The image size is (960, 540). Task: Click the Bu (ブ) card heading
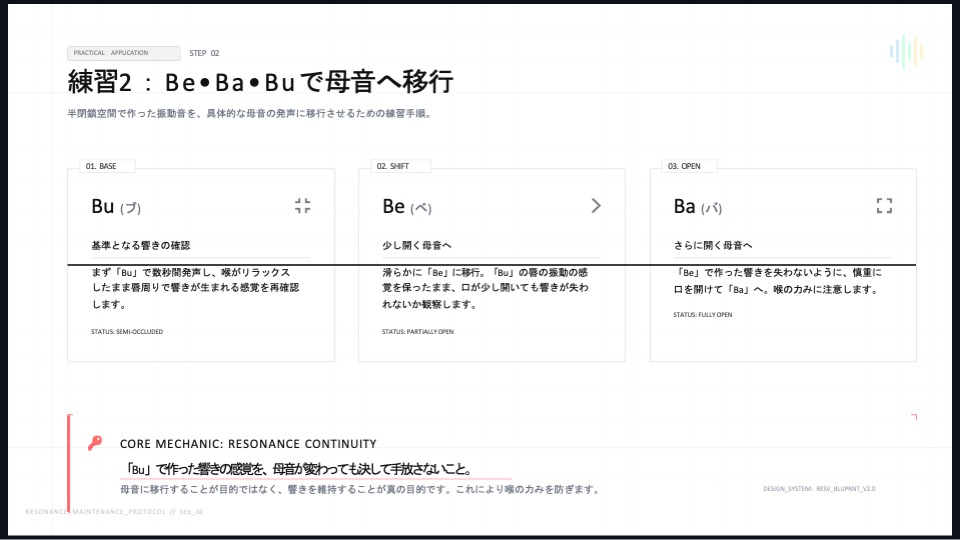coord(116,207)
